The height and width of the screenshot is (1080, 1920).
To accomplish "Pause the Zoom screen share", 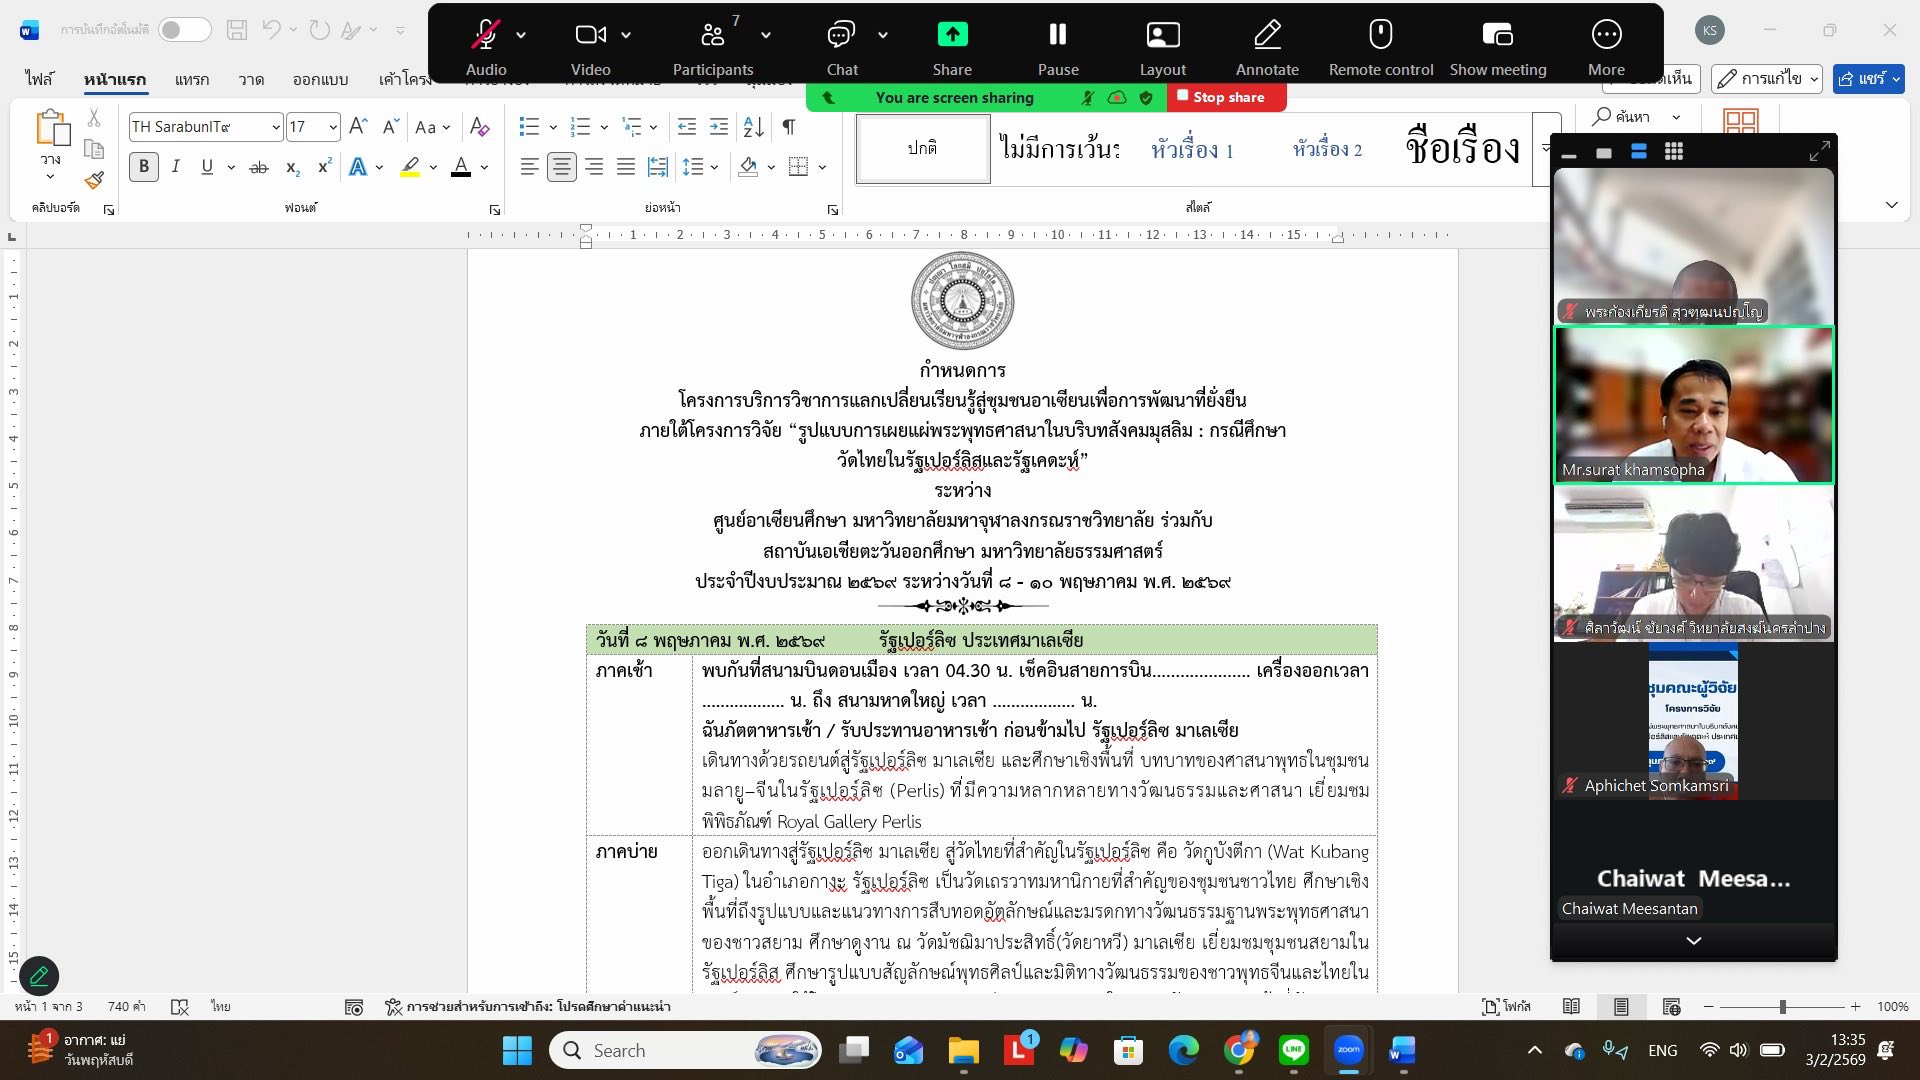I will (1057, 36).
